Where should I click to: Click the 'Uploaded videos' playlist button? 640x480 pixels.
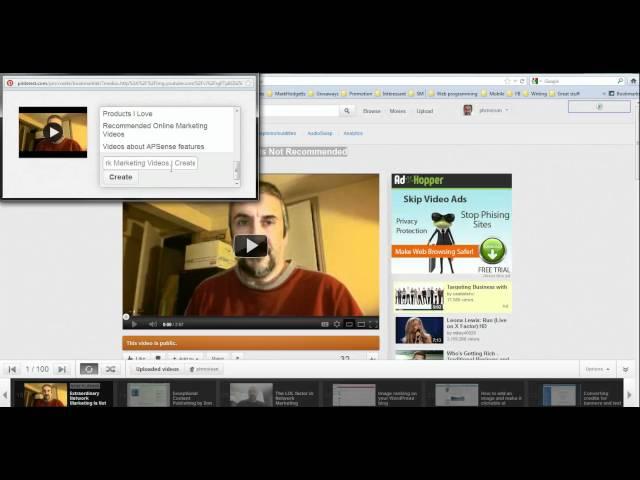click(157, 369)
